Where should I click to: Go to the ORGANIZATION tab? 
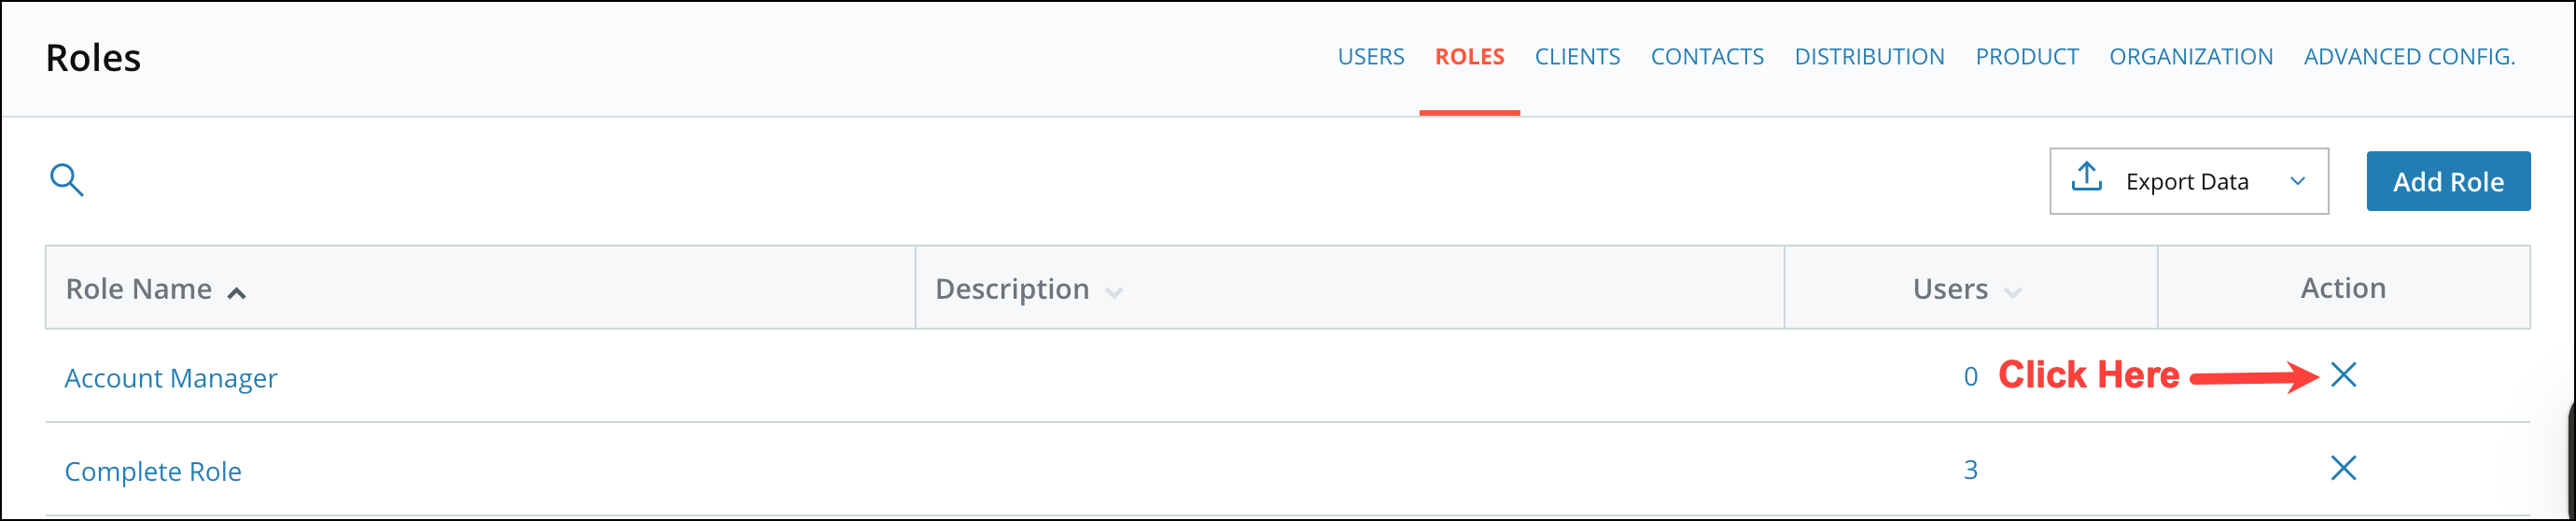coord(2191,57)
